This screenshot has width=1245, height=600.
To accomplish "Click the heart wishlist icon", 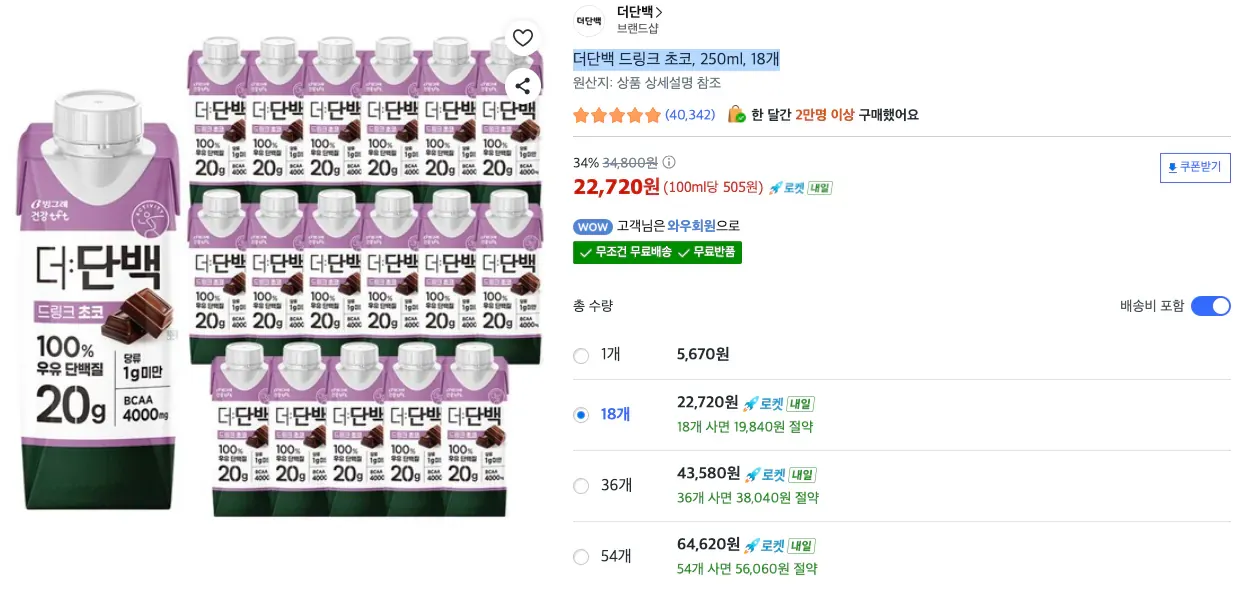I will pos(522,37).
